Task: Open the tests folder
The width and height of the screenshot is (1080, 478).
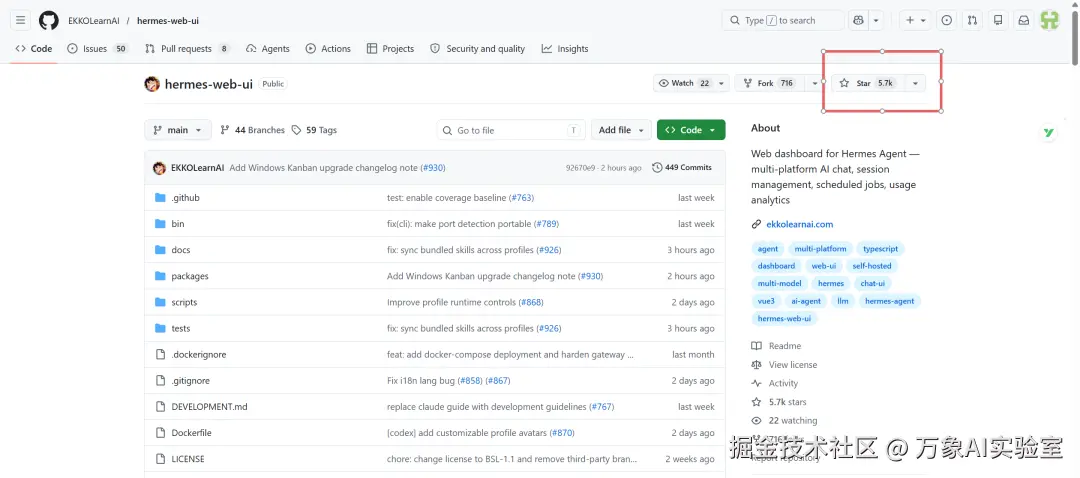Action: pyautogui.click(x=180, y=329)
